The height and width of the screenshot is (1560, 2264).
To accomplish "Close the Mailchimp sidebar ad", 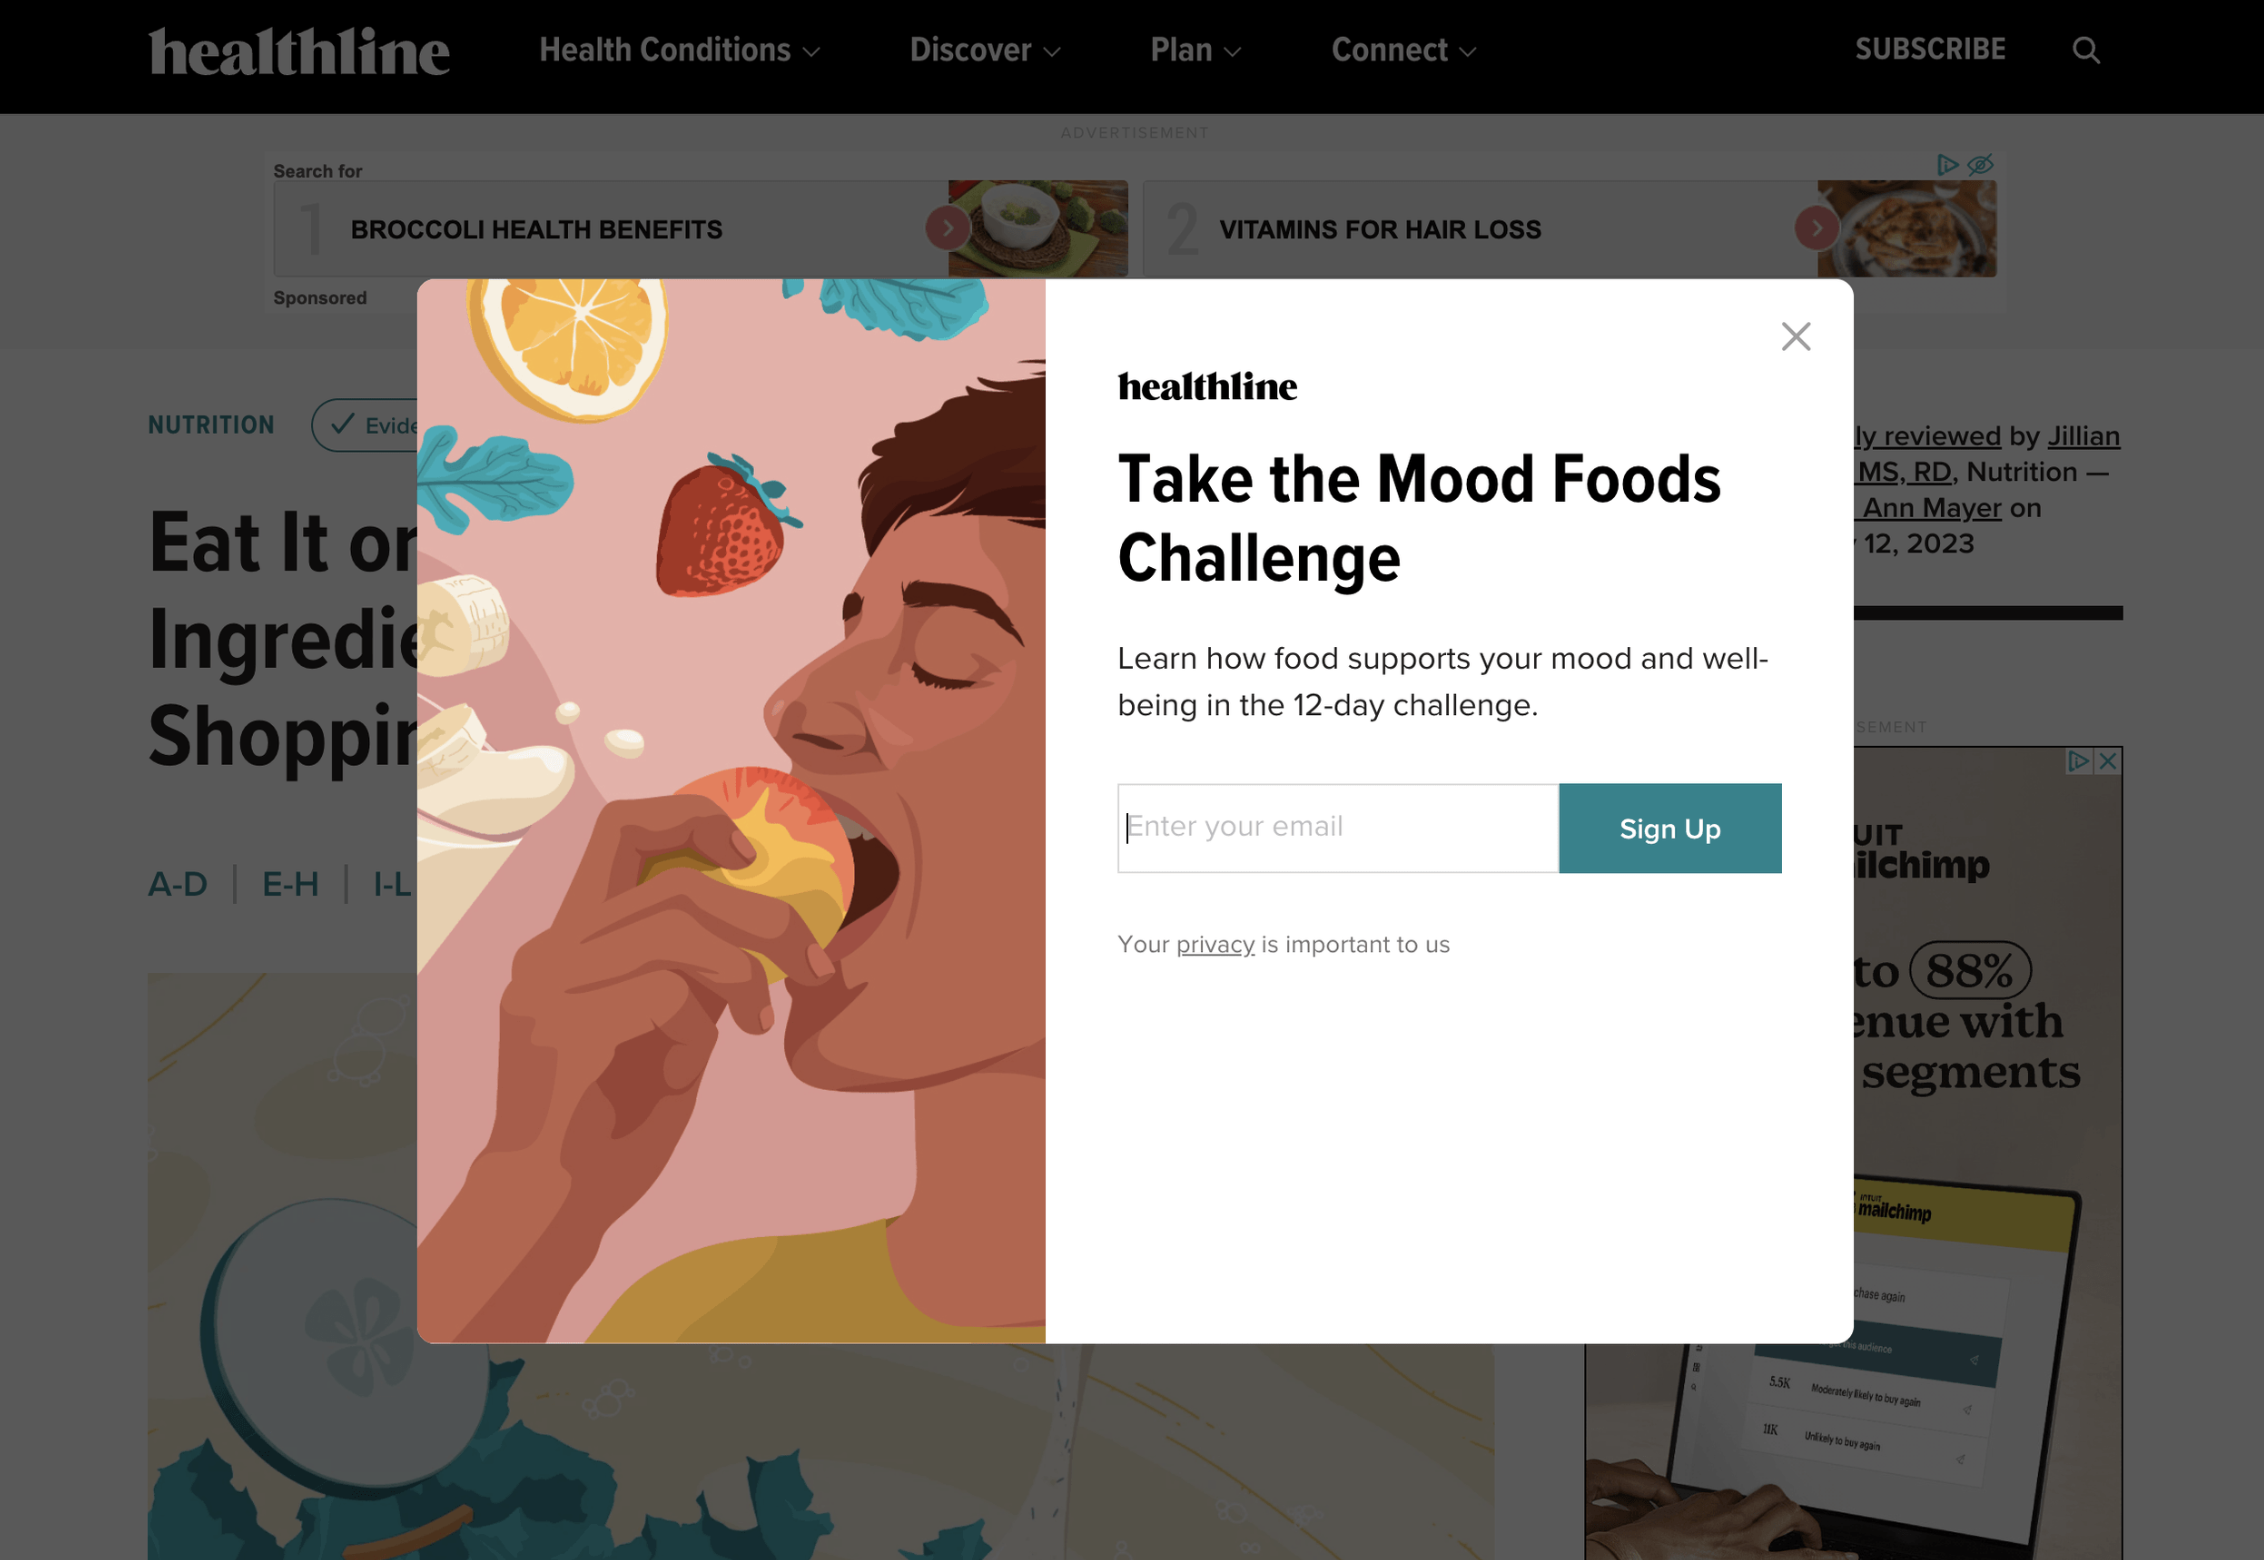I will coord(2108,761).
